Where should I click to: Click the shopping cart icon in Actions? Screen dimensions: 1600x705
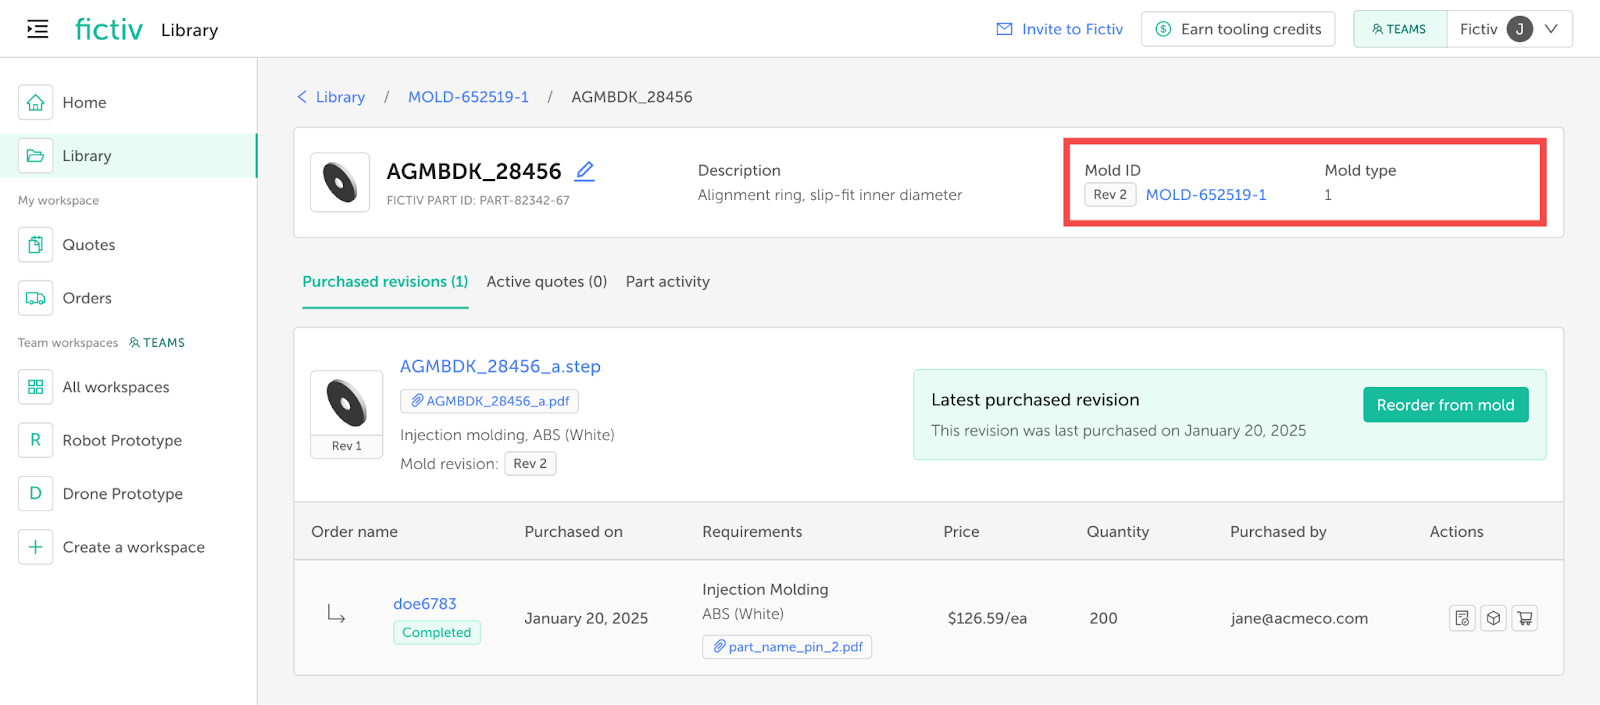(x=1524, y=618)
